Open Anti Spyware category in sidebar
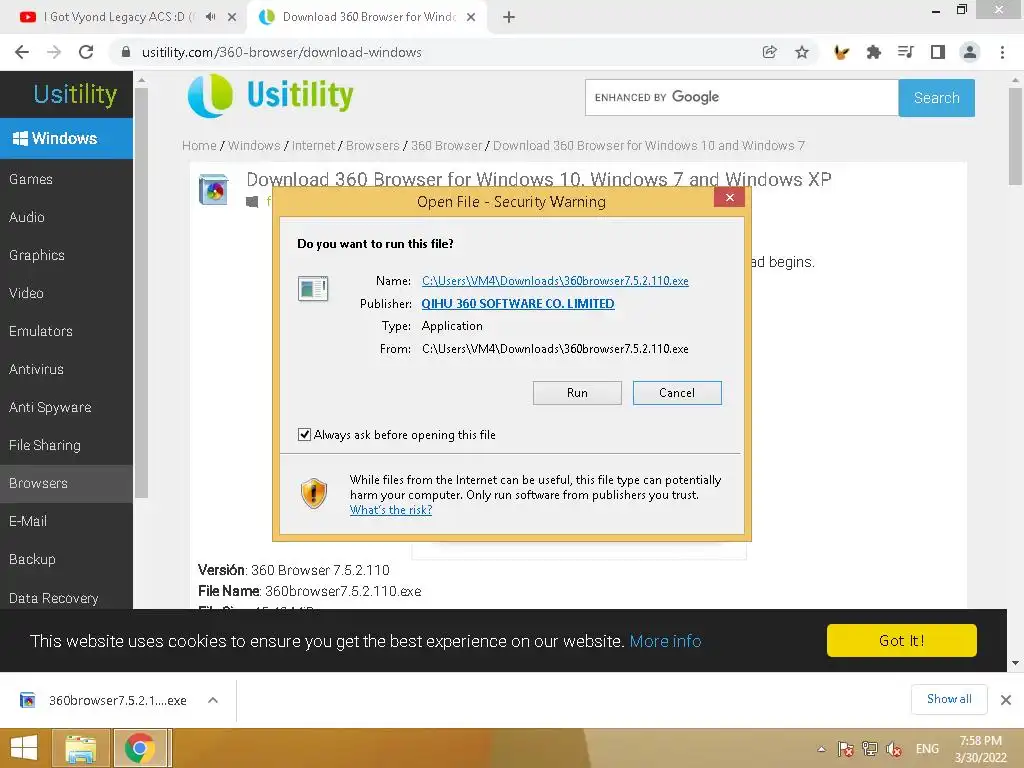This screenshot has width=1024, height=768. 66,407
